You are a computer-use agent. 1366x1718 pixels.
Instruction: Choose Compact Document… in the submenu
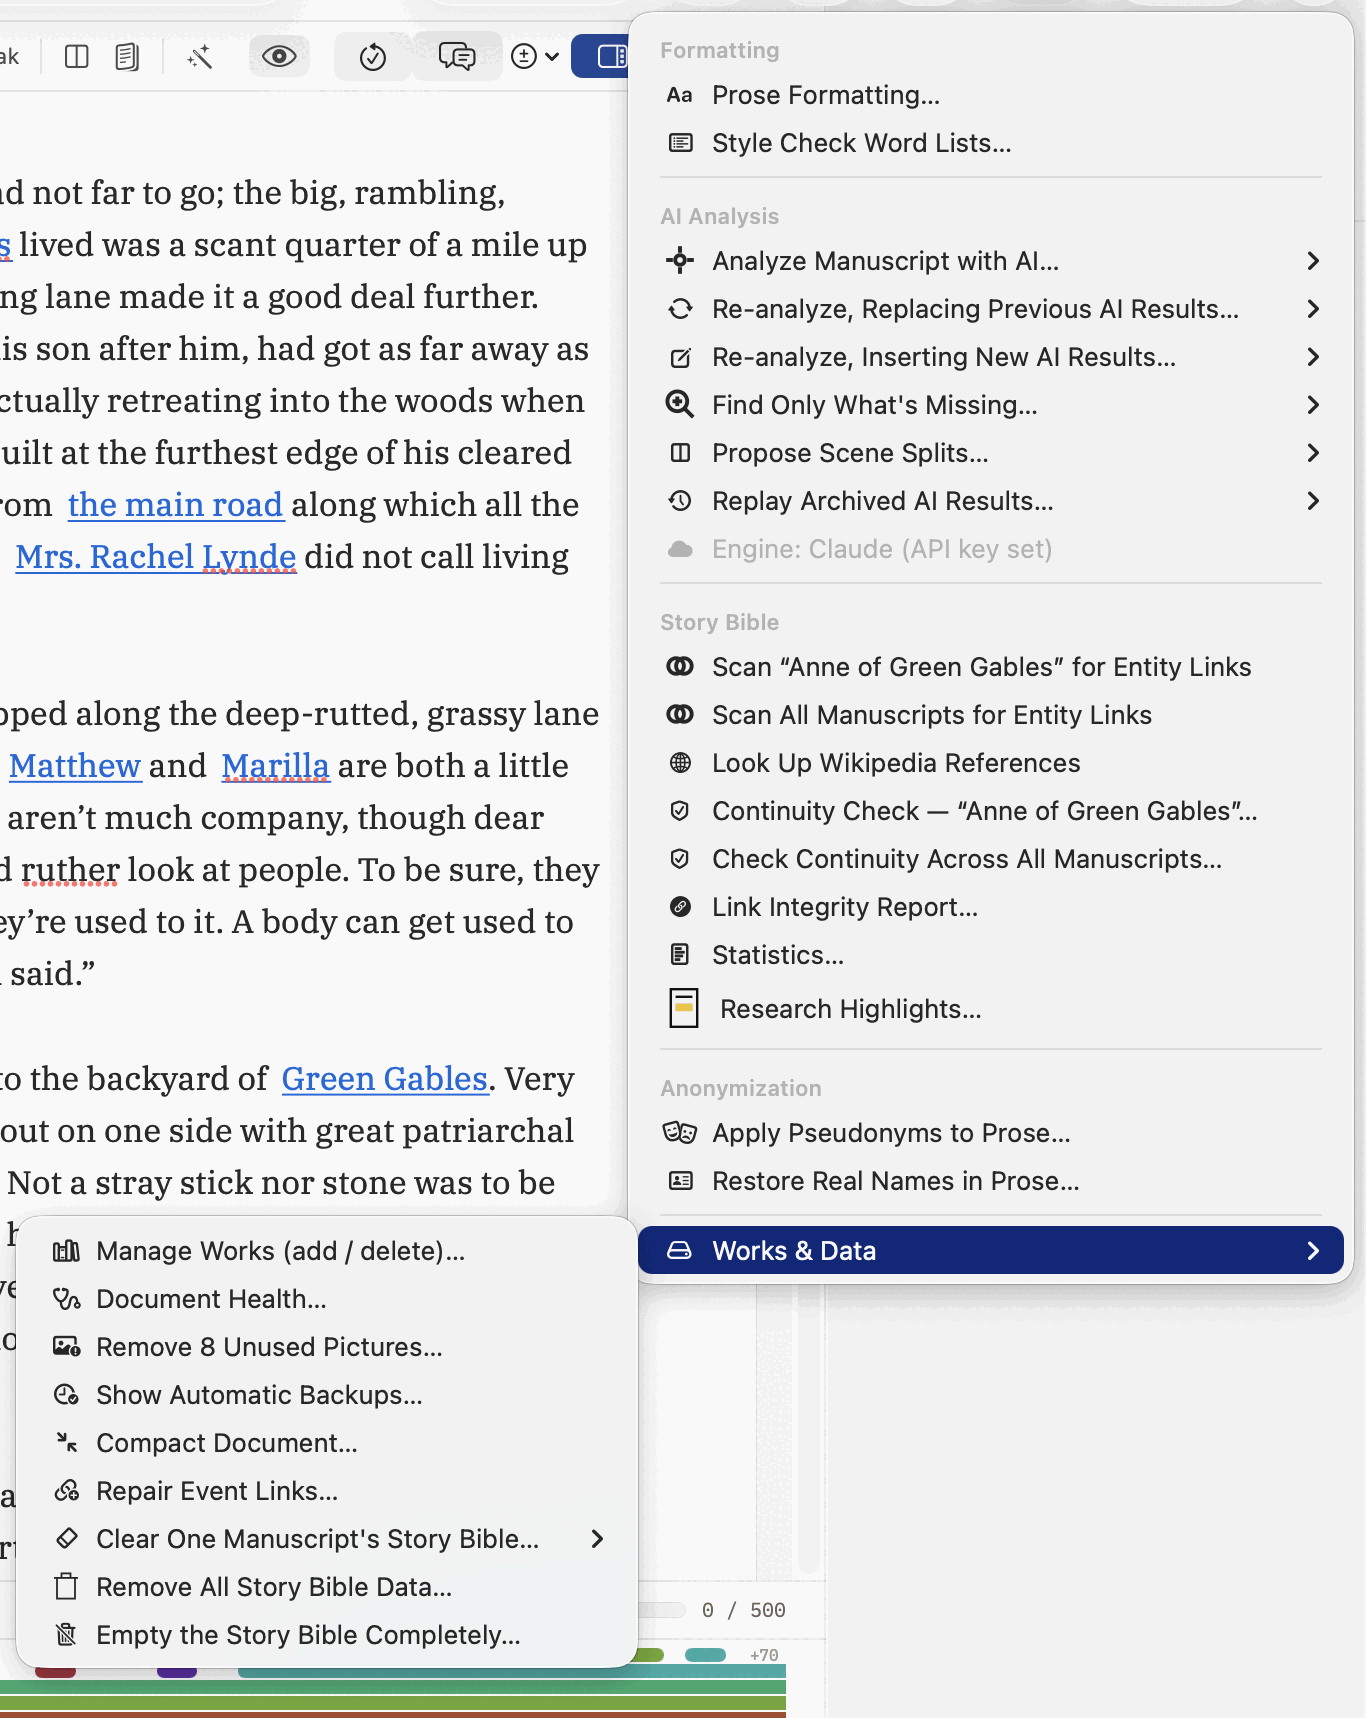pos(327,1443)
